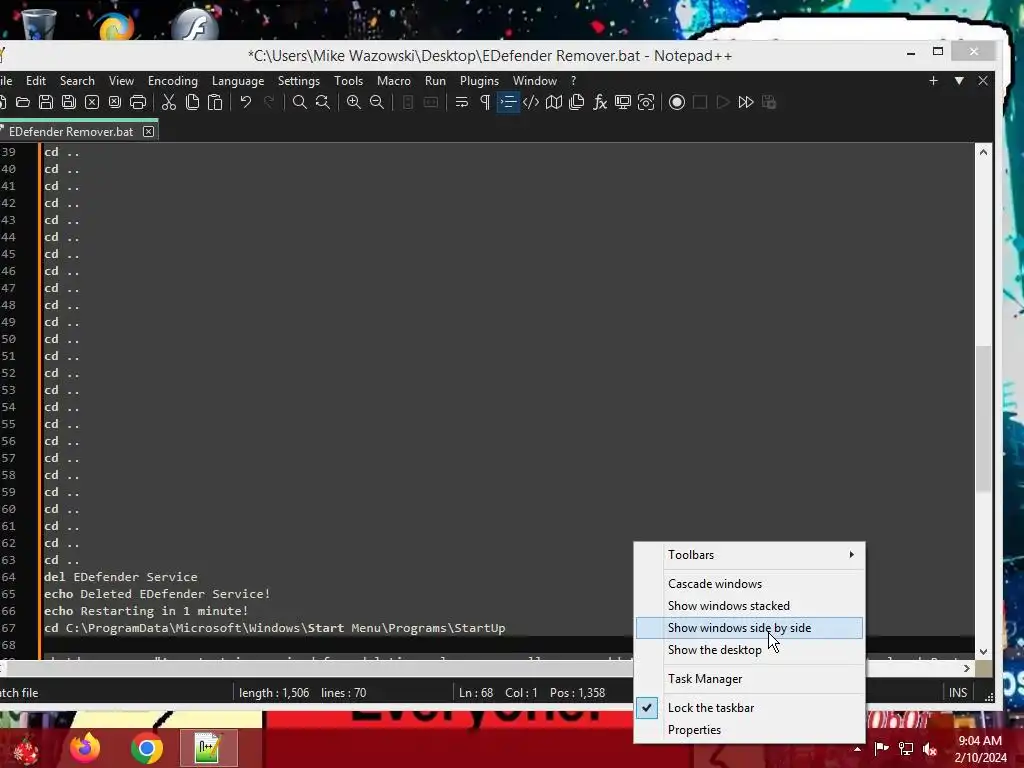Toggle show all characters

point(485,103)
